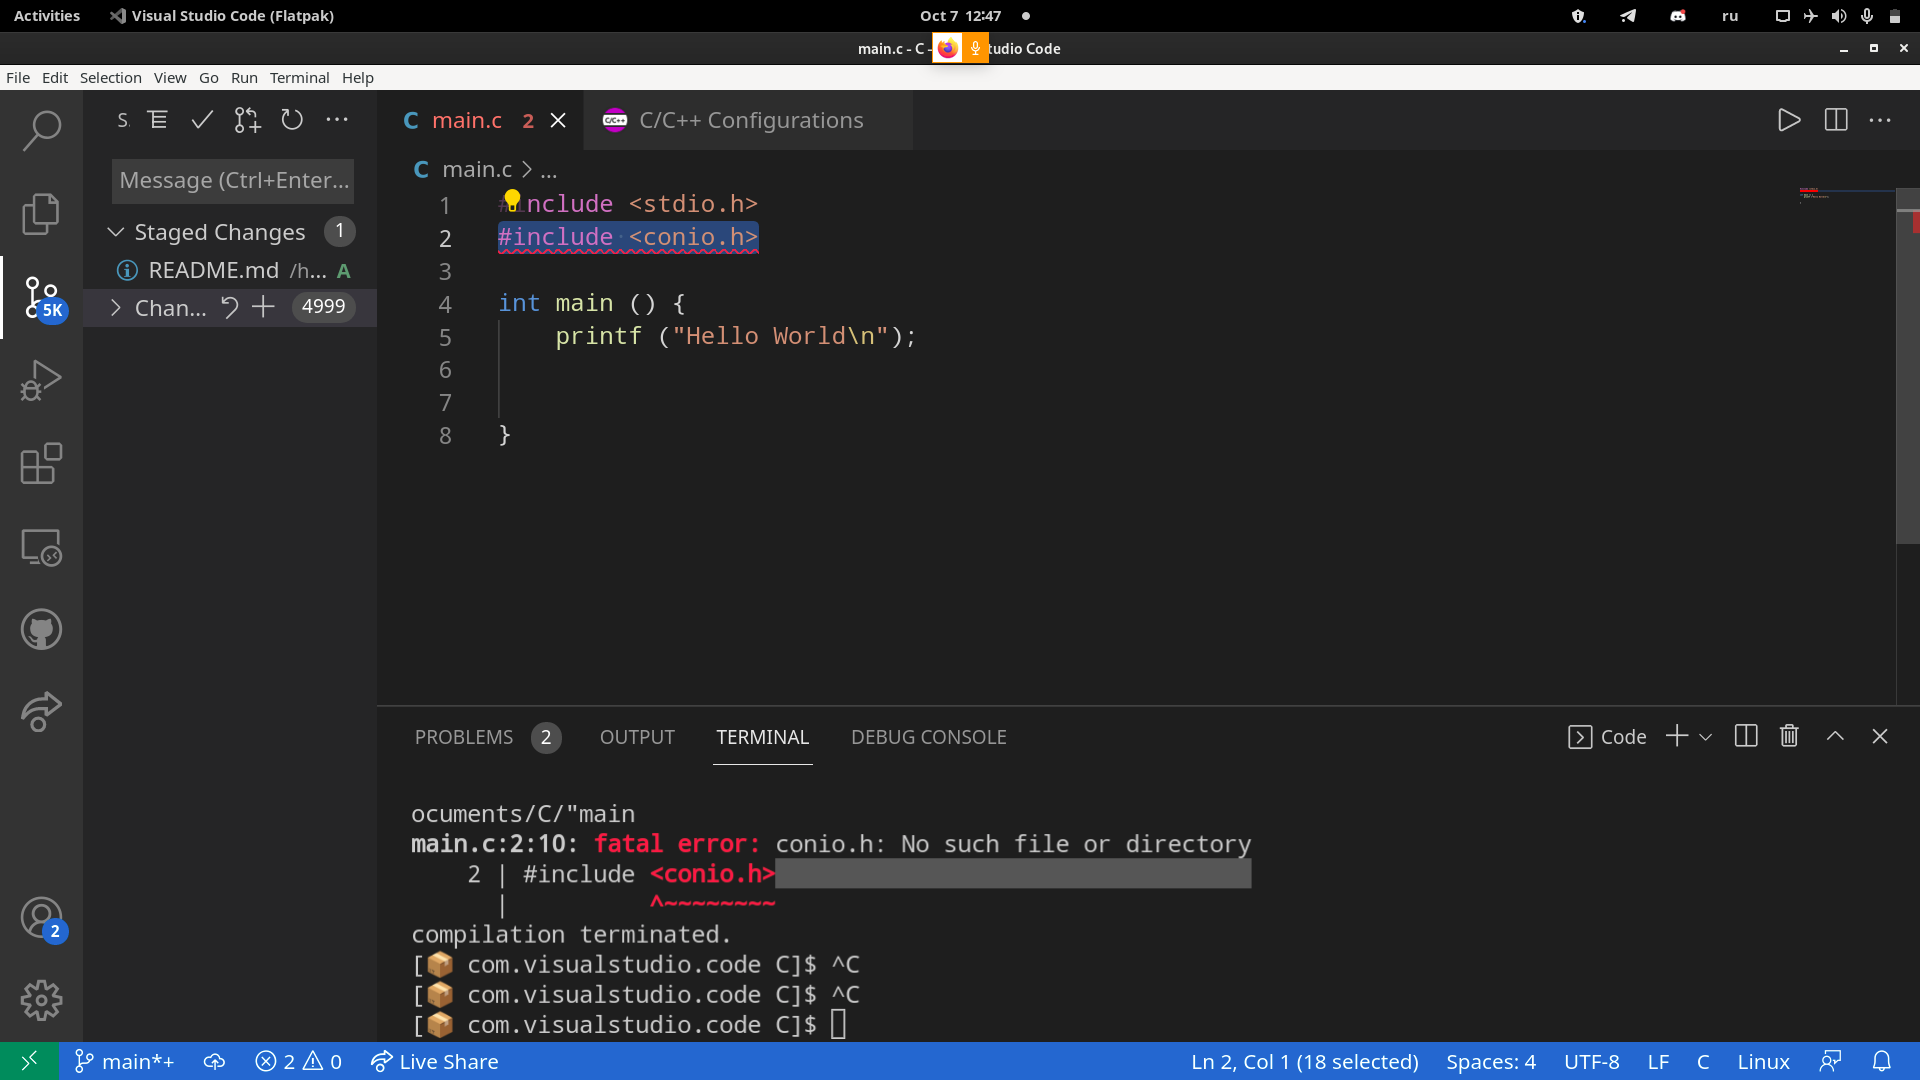
Task: Switch to the OUTPUT tab
Action: coord(637,737)
